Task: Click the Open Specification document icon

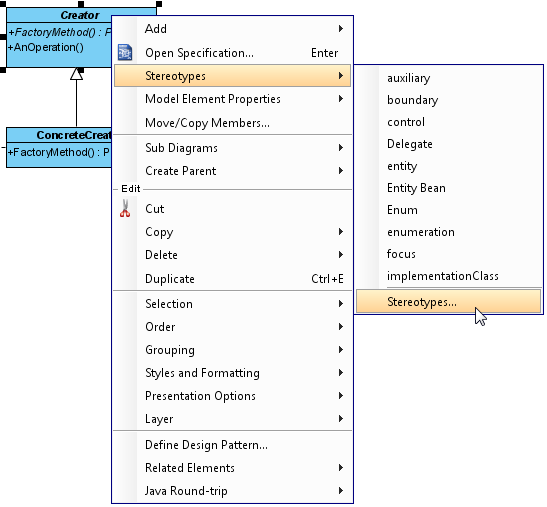Action: 125,53
